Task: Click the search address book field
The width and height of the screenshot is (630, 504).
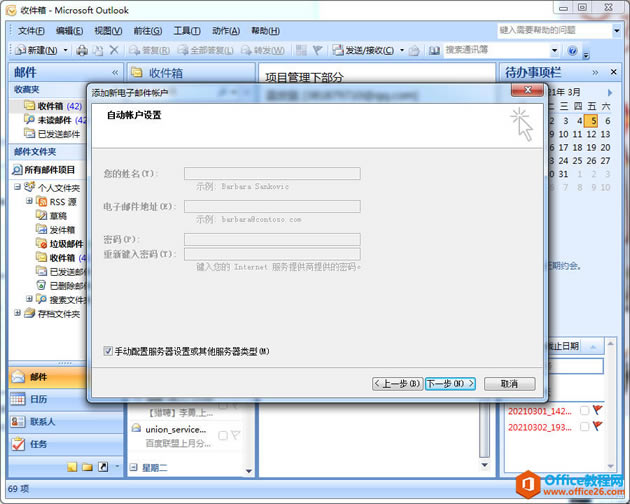Action: tap(497, 50)
